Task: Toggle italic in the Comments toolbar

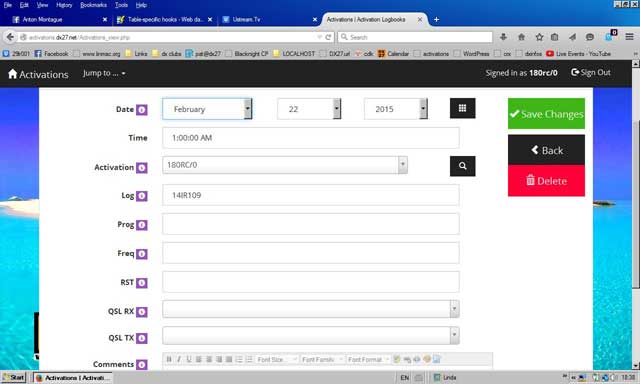Action: coord(179,359)
